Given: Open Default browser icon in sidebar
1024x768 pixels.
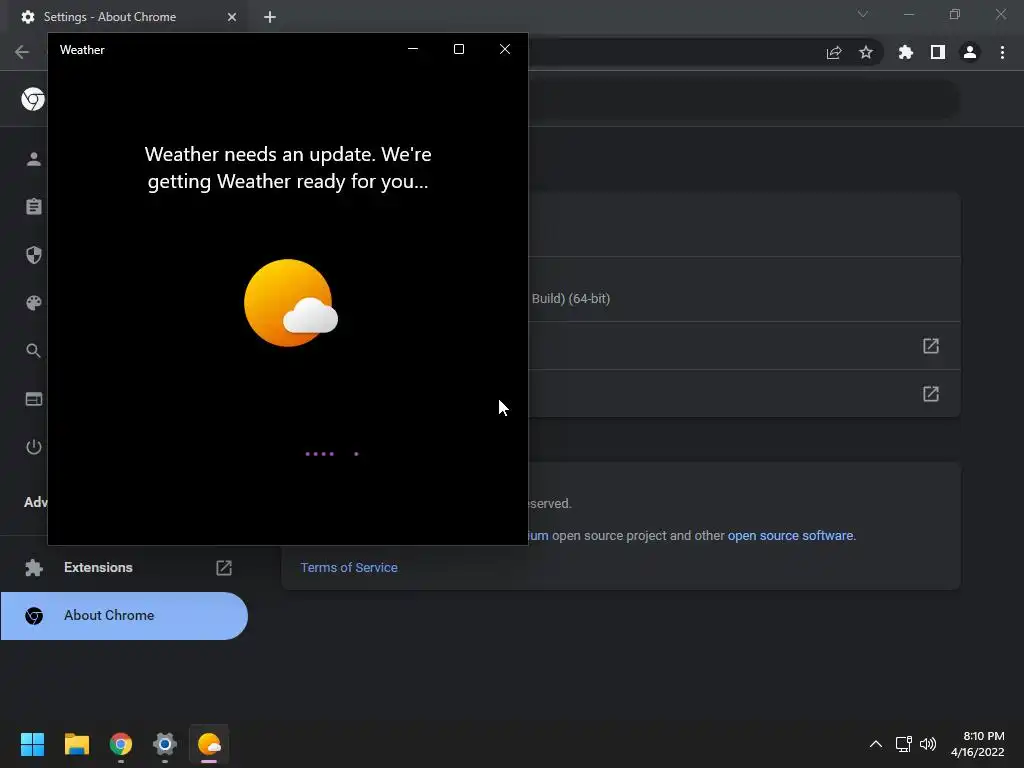Looking at the screenshot, I should pos(34,399).
